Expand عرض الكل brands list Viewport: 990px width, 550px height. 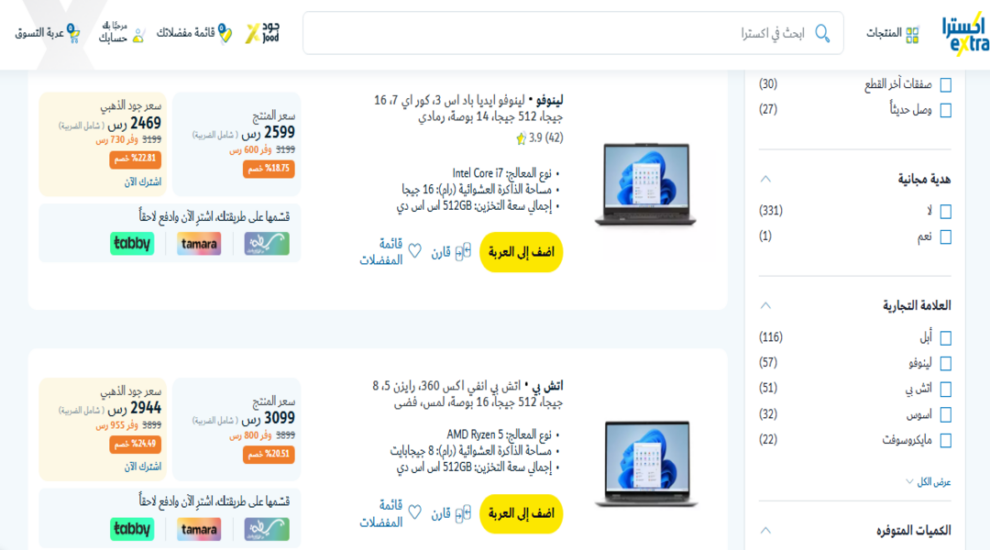[928, 482]
